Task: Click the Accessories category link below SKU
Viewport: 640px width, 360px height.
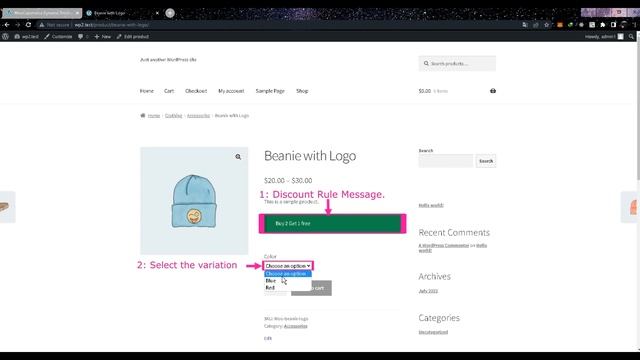Action: click(x=296, y=326)
